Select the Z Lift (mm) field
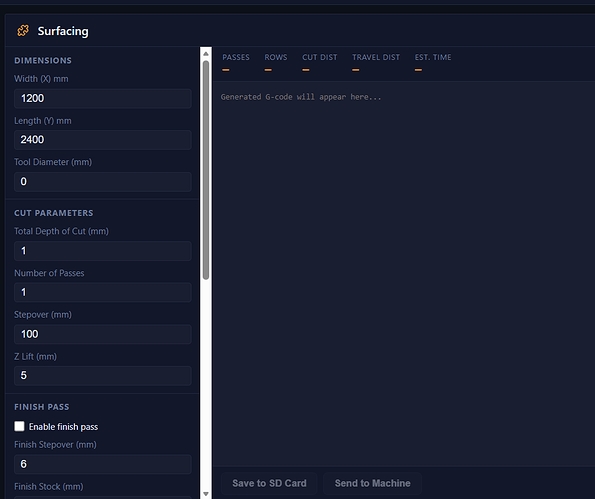Screen dimensions: 595x499 (103, 376)
